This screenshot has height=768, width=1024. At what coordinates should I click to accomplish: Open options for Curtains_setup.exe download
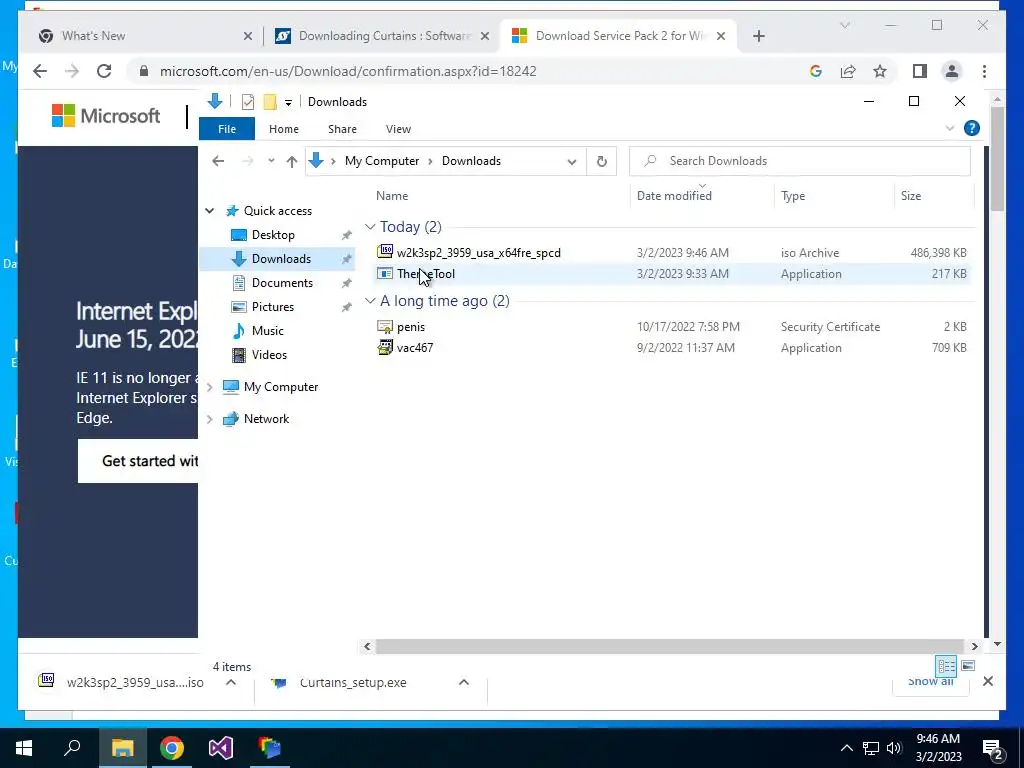coord(464,682)
